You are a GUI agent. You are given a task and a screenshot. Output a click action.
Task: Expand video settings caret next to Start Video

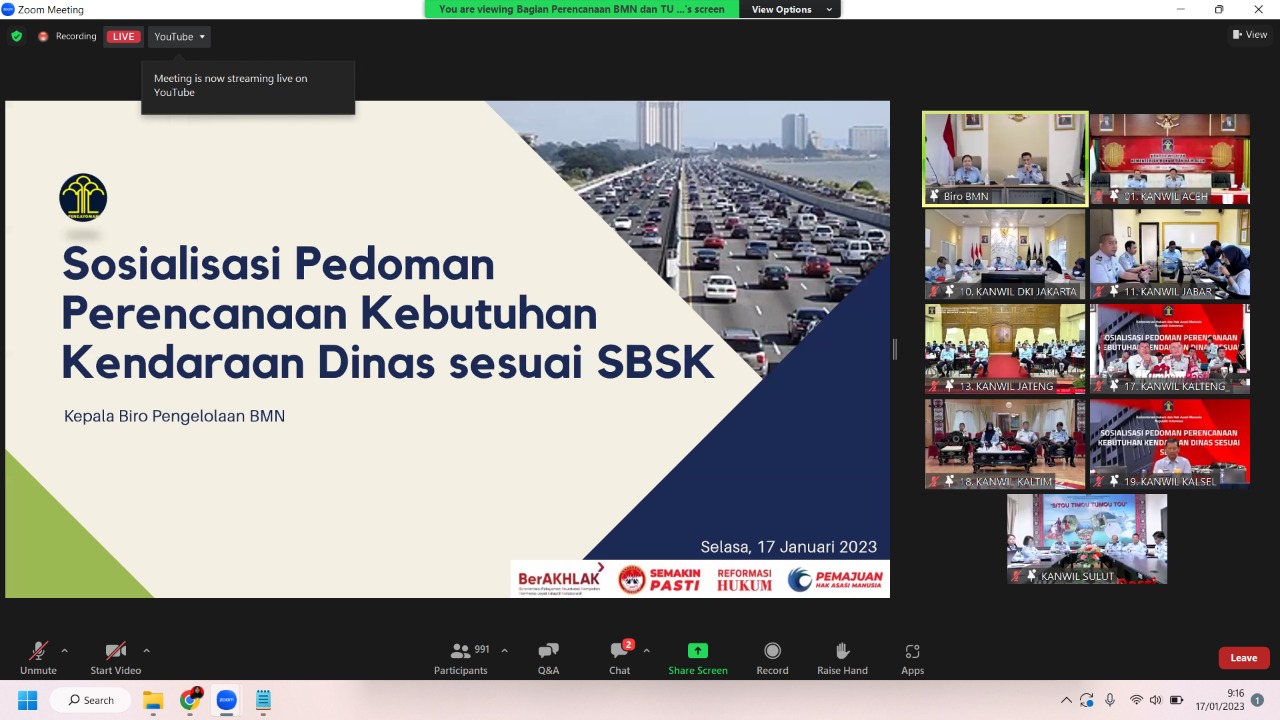tap(146, 650)
